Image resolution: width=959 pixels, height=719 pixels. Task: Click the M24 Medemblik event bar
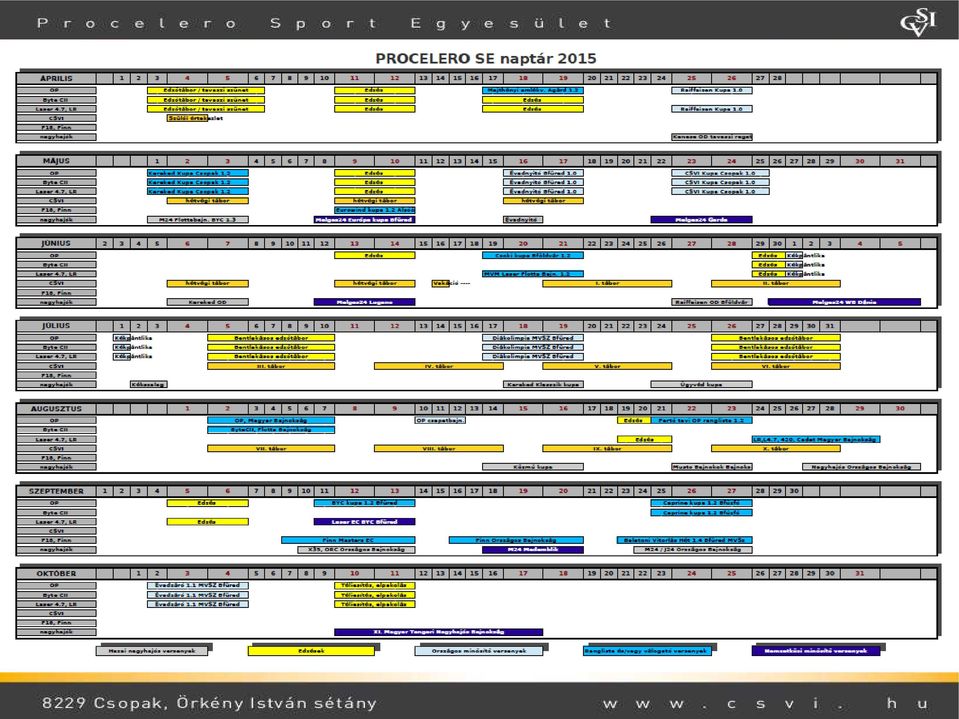pyautogui.click(x=533, y=550)
